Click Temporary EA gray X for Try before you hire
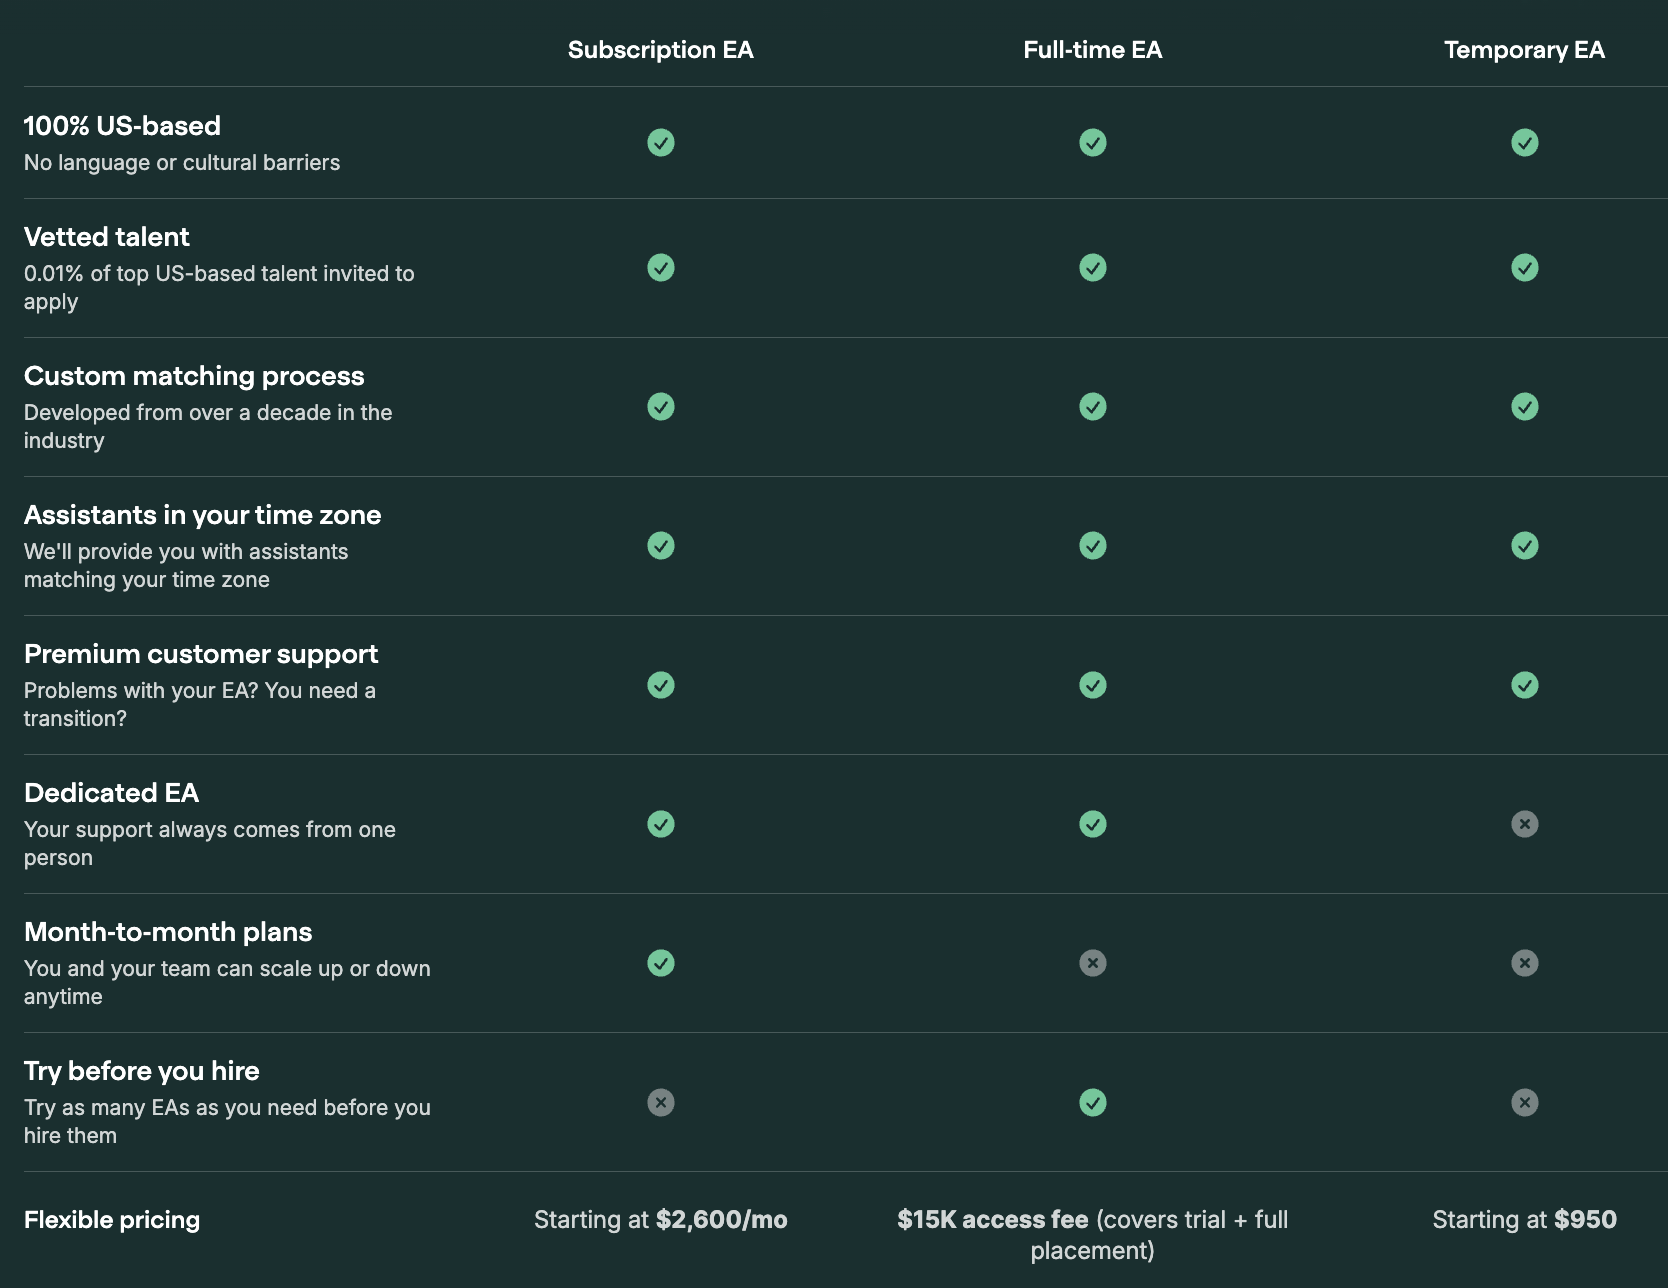 (1524, 1102)
